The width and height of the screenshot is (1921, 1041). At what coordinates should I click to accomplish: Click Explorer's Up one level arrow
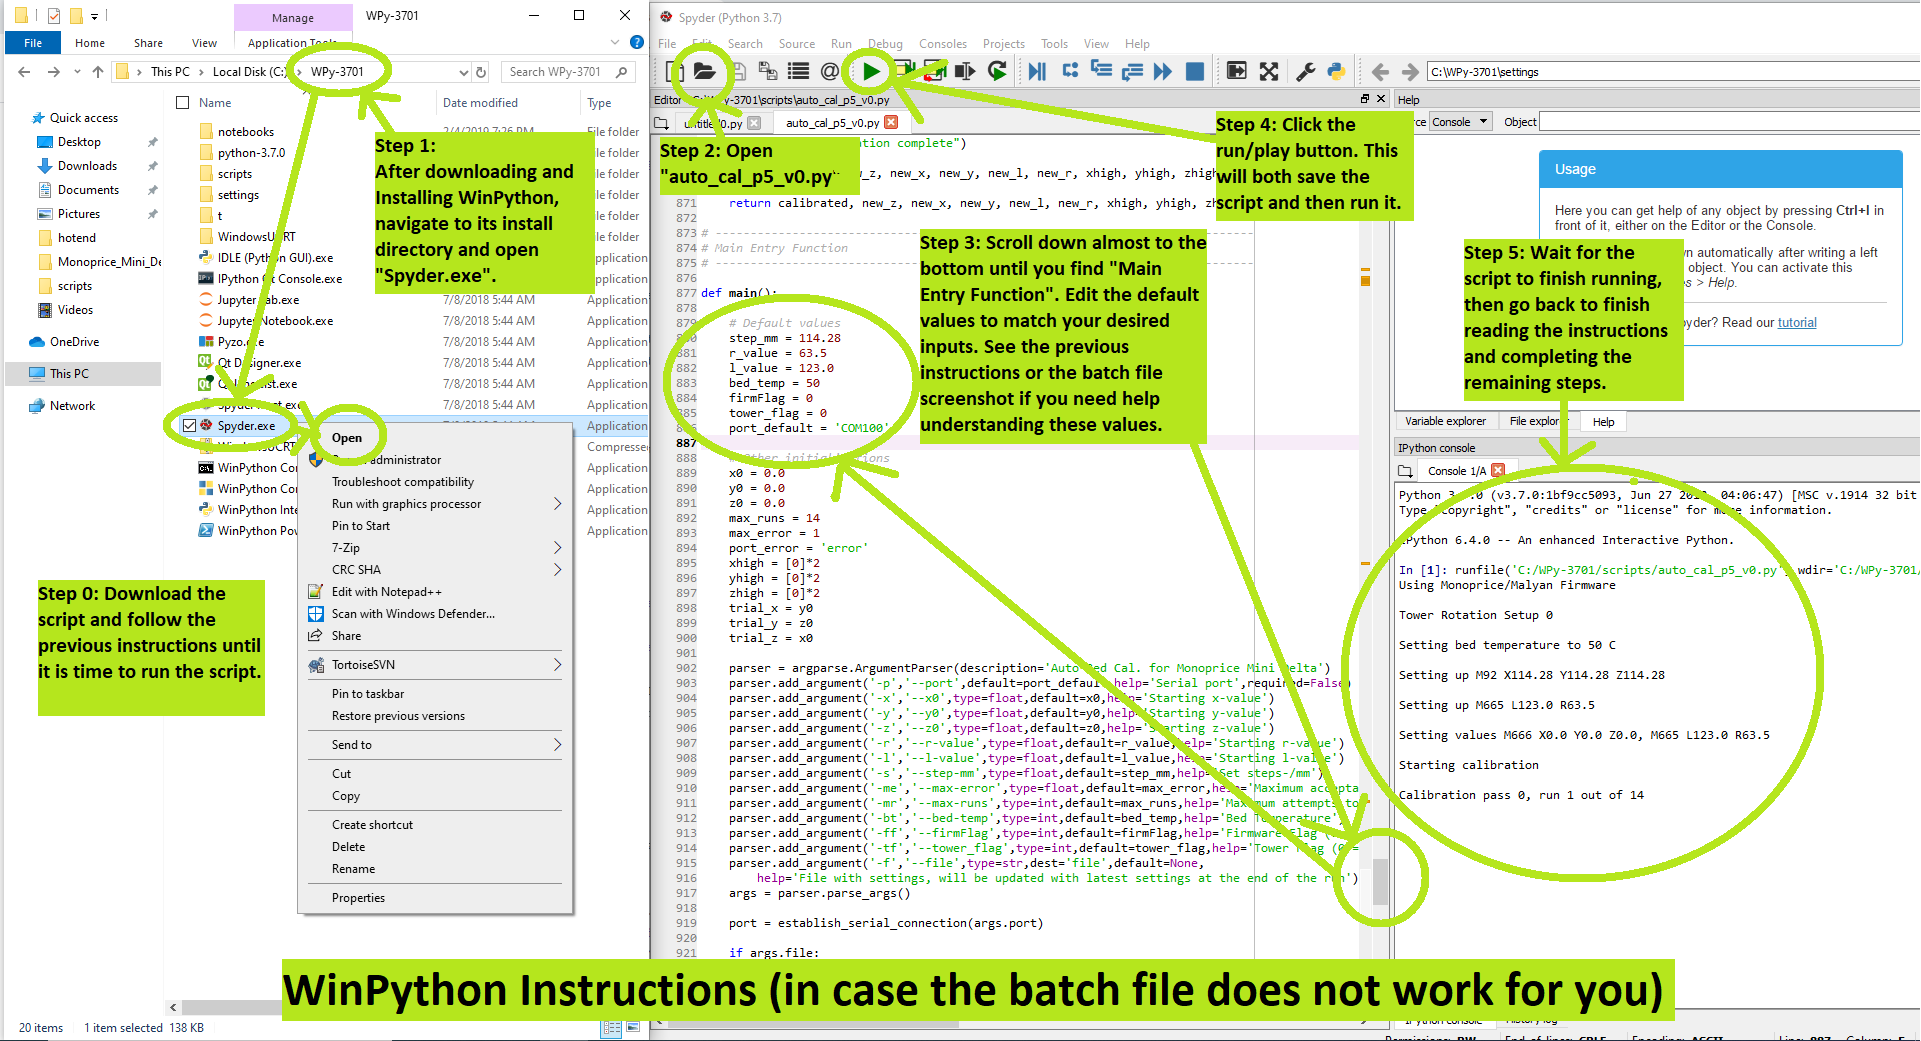pyautogui.click(x=97, y=72)
